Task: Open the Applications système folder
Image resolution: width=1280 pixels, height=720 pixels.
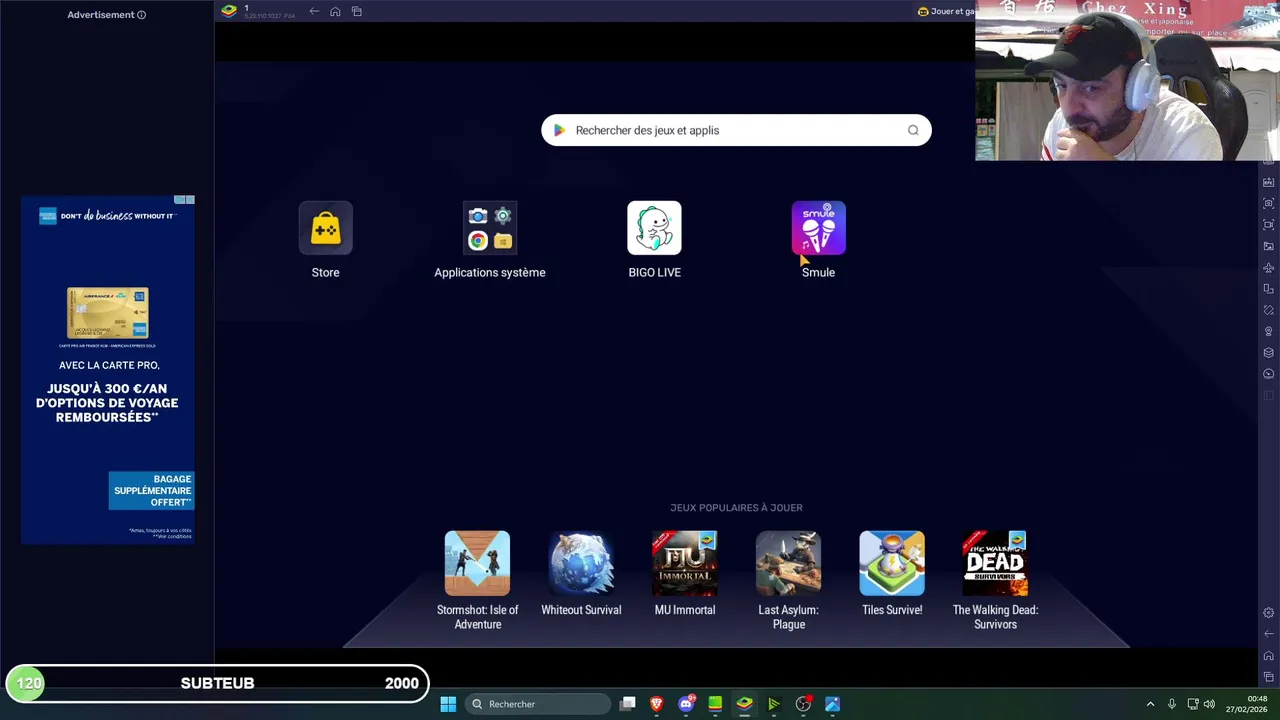Action: [490, 229]
